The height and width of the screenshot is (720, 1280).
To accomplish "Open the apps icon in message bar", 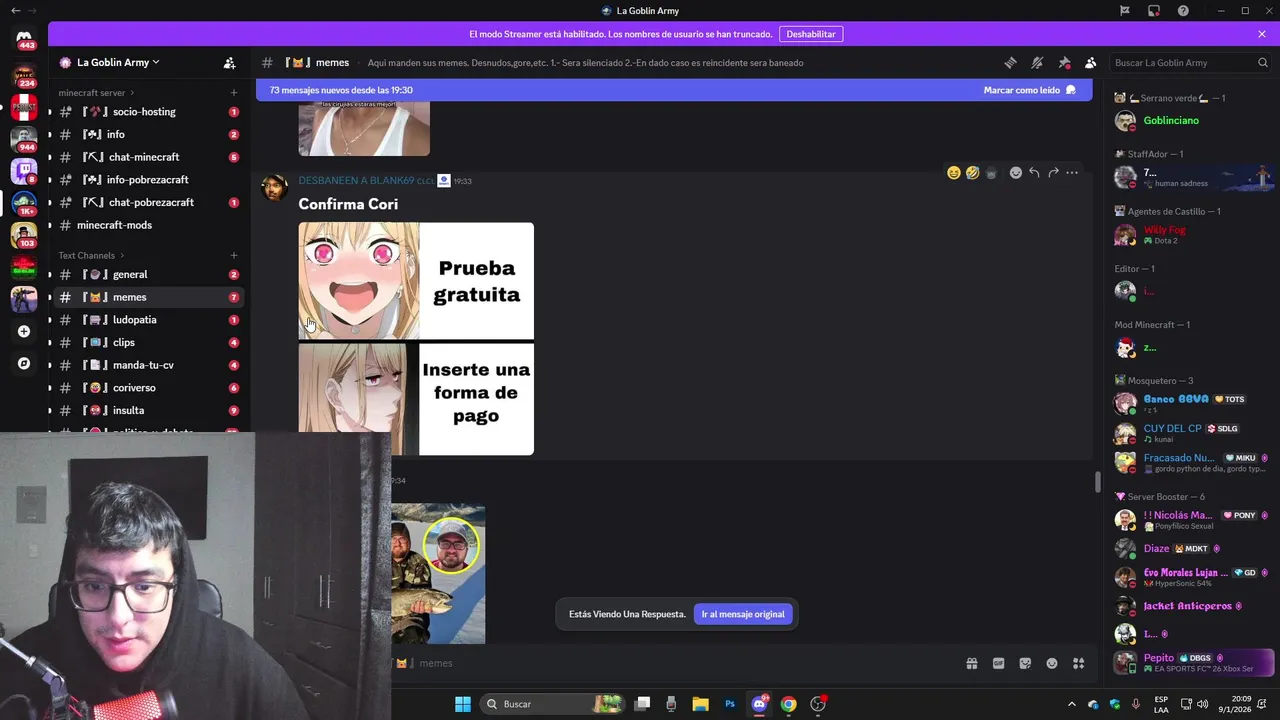I will [1079, 663].
